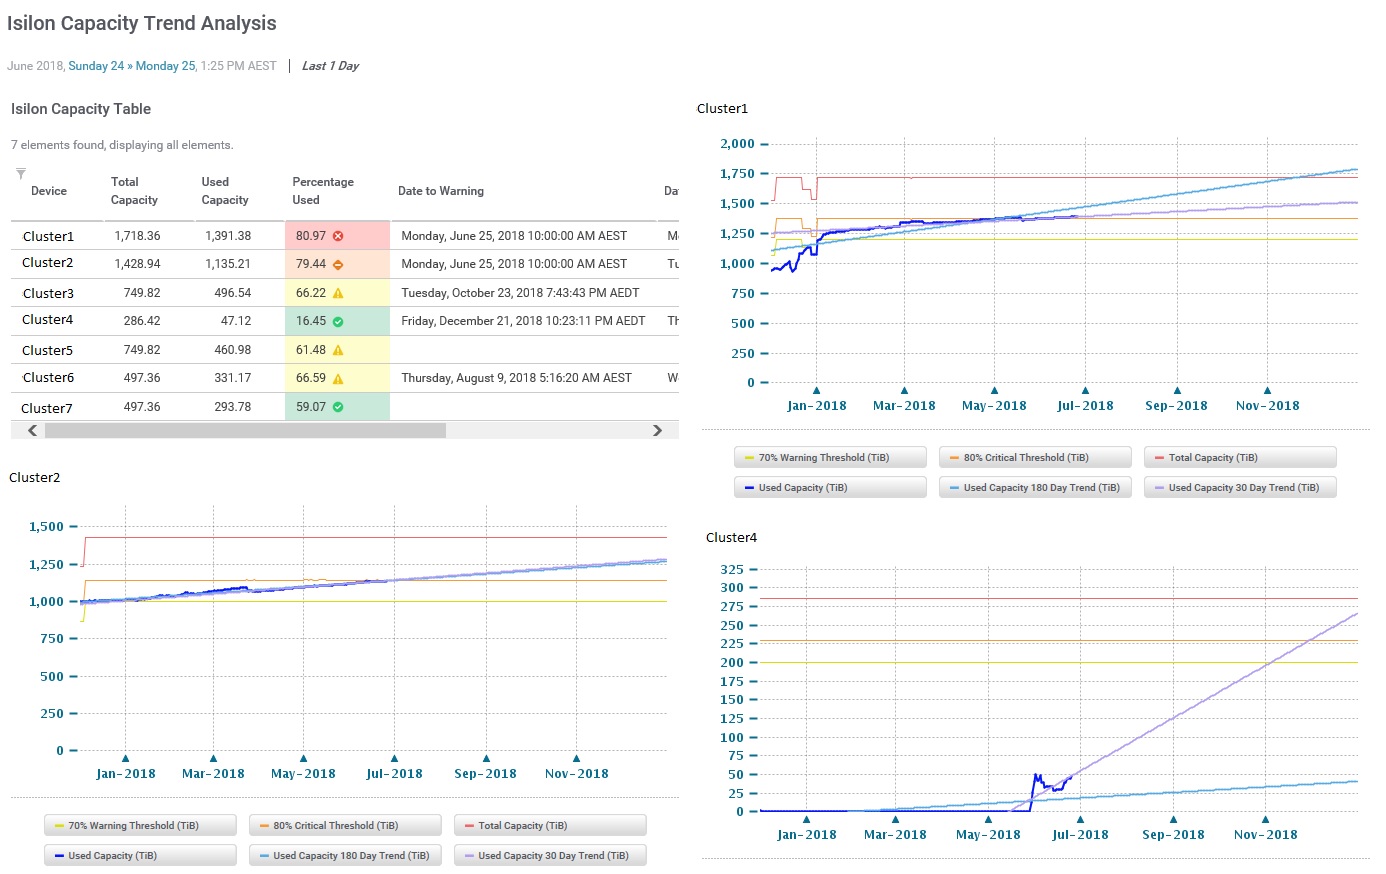The height and width of the screenshot is (874, 1386).
Task: Hide Cluster2 chart Used Capacity 30 Day Trend
Action: coord(550,856)
